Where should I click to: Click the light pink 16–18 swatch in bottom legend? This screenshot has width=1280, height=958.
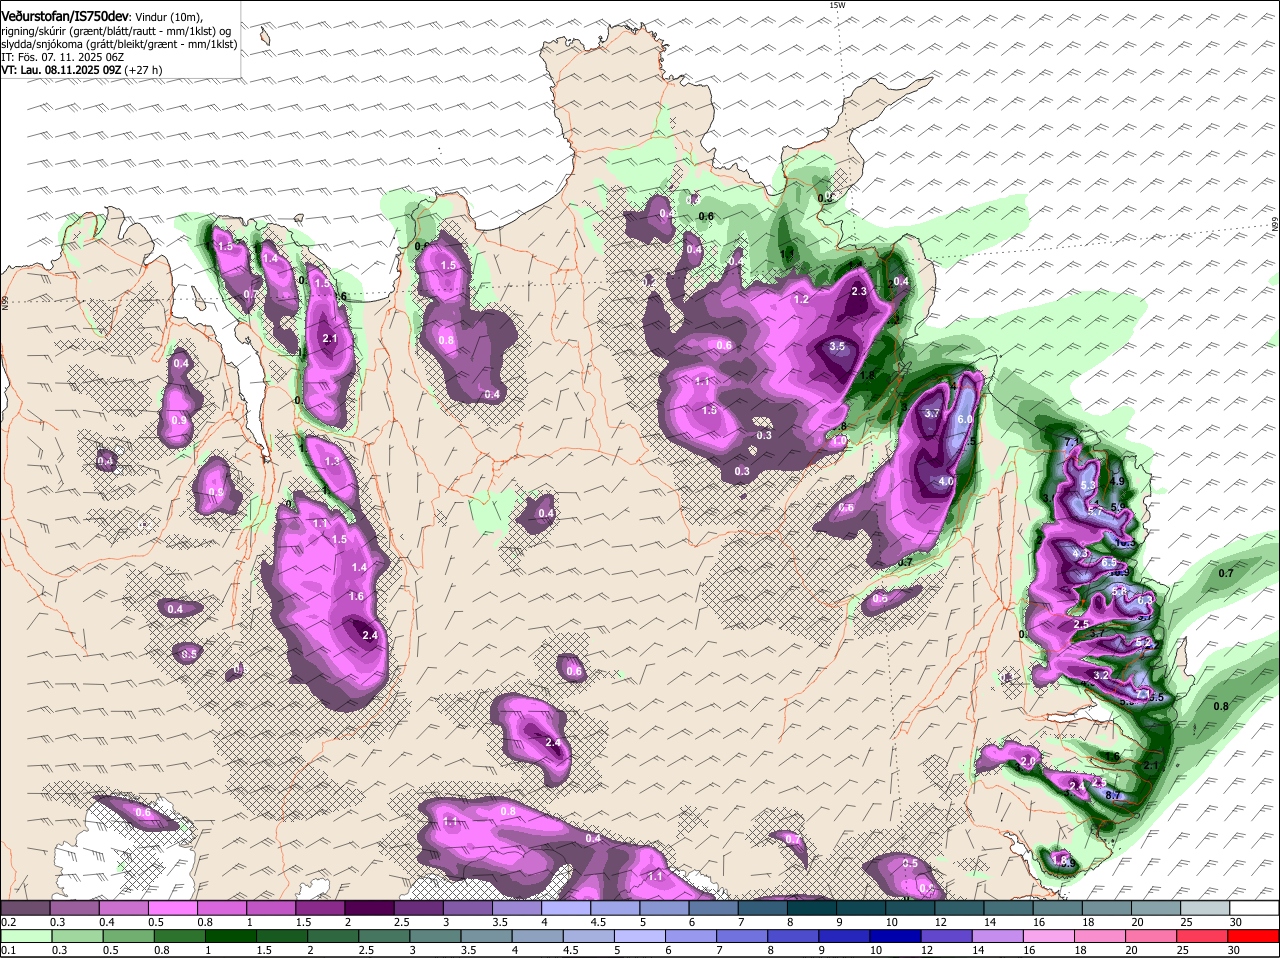pos(1048,935)
